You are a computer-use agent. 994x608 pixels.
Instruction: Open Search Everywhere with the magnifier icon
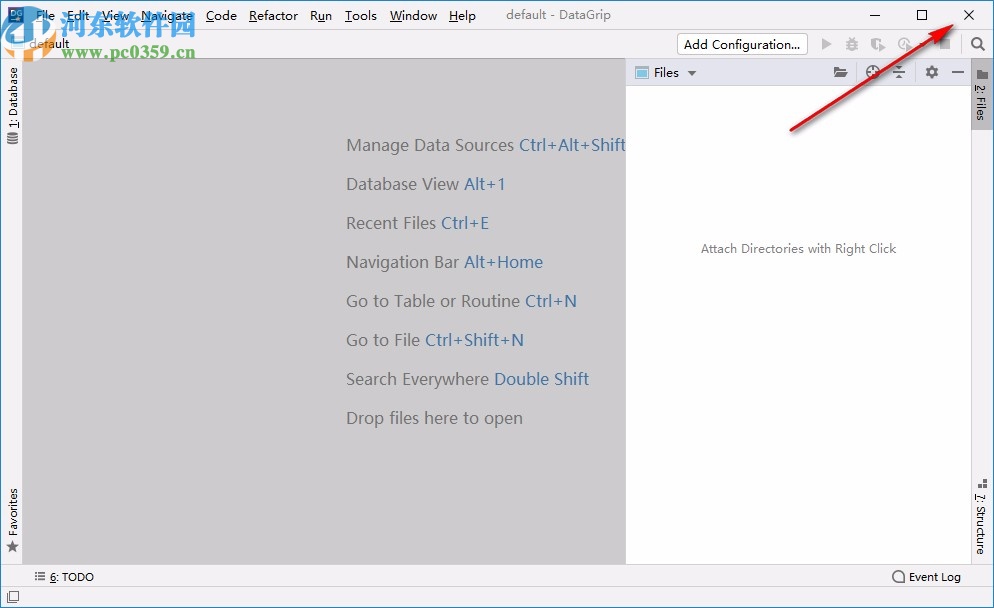point(977,44)
